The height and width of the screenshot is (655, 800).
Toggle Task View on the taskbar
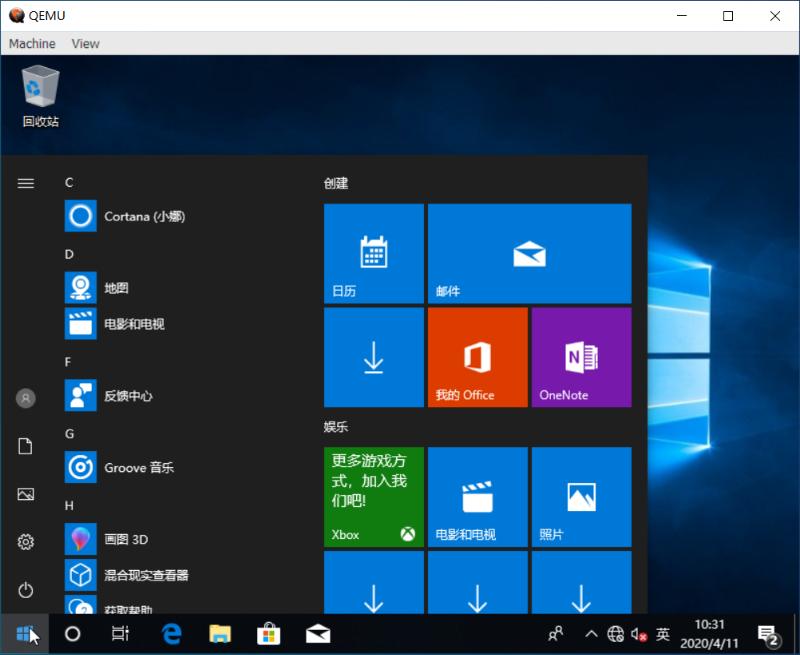[119, 633]
